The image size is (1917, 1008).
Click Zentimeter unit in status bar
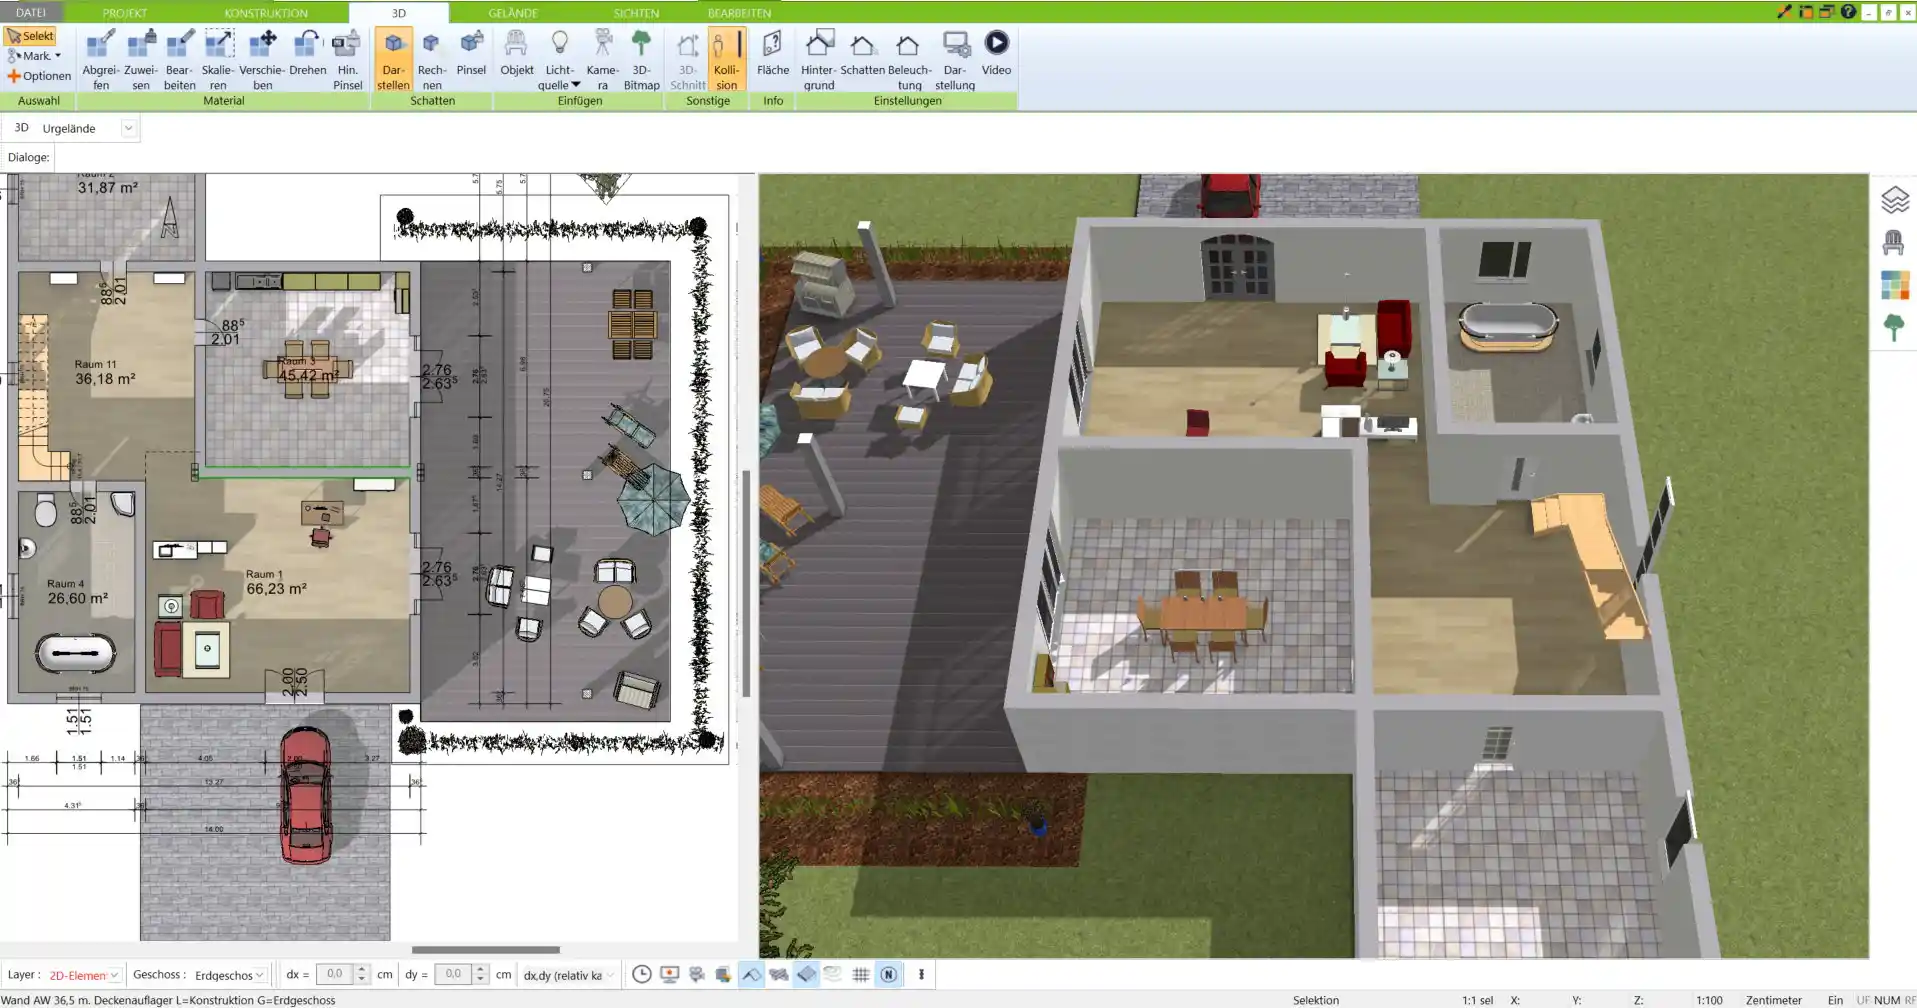click(x=1773, y=1000)
